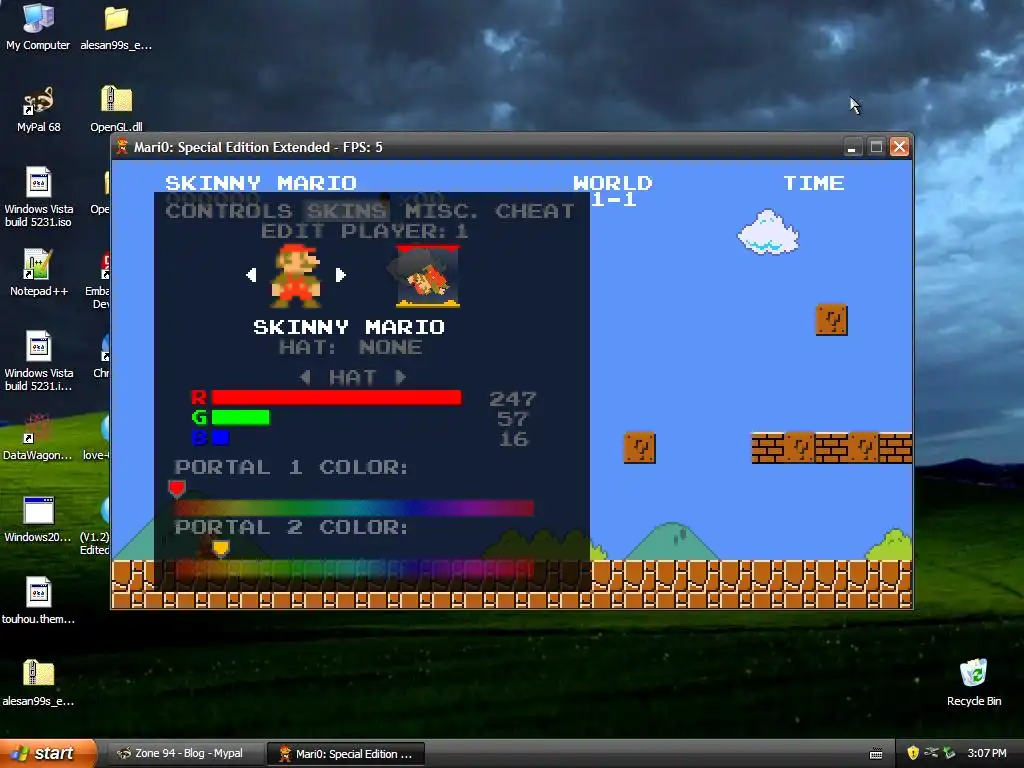Viewport: 1024px width, 768px height.
Task: Launch Notepad++ from the desktop
Action: (38, 272)
